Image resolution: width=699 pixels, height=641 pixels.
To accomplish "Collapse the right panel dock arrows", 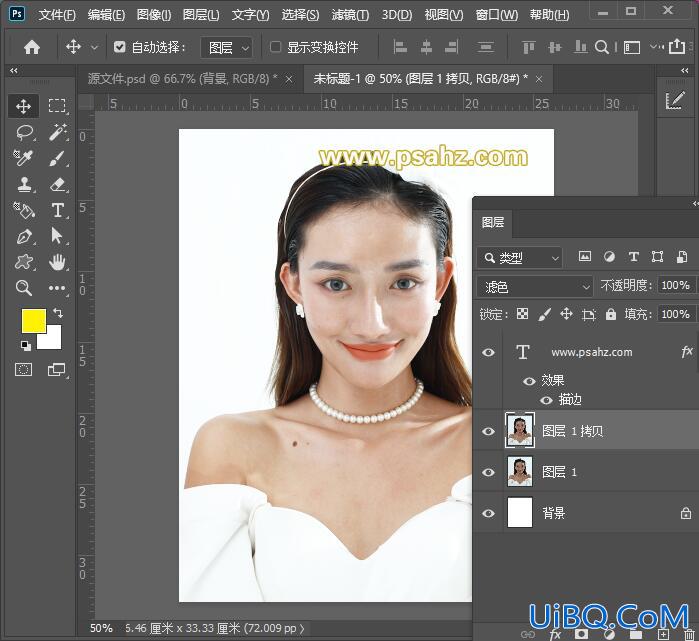I will [685, 70].
